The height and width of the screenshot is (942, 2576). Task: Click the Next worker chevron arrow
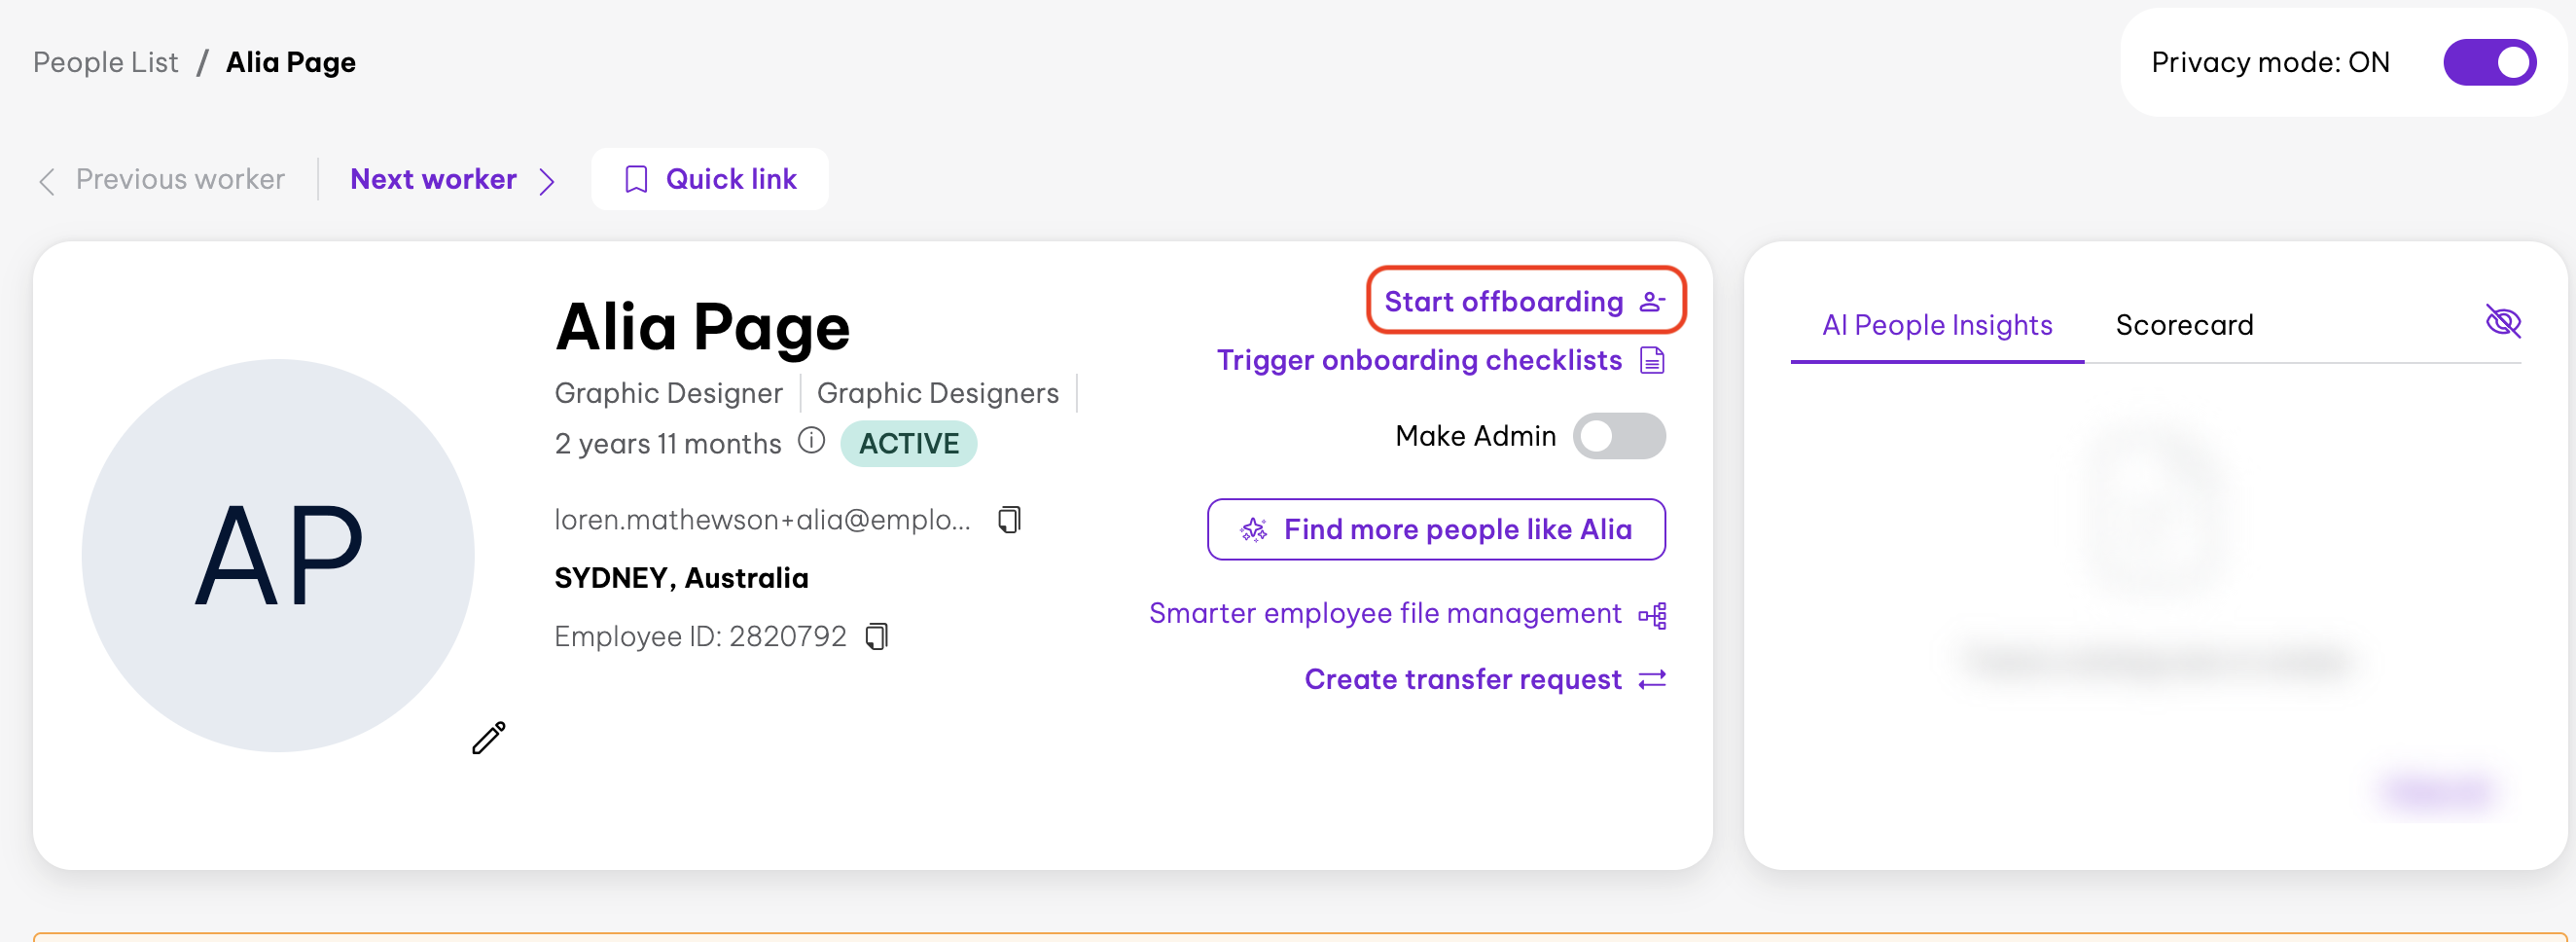pos(546,181)
